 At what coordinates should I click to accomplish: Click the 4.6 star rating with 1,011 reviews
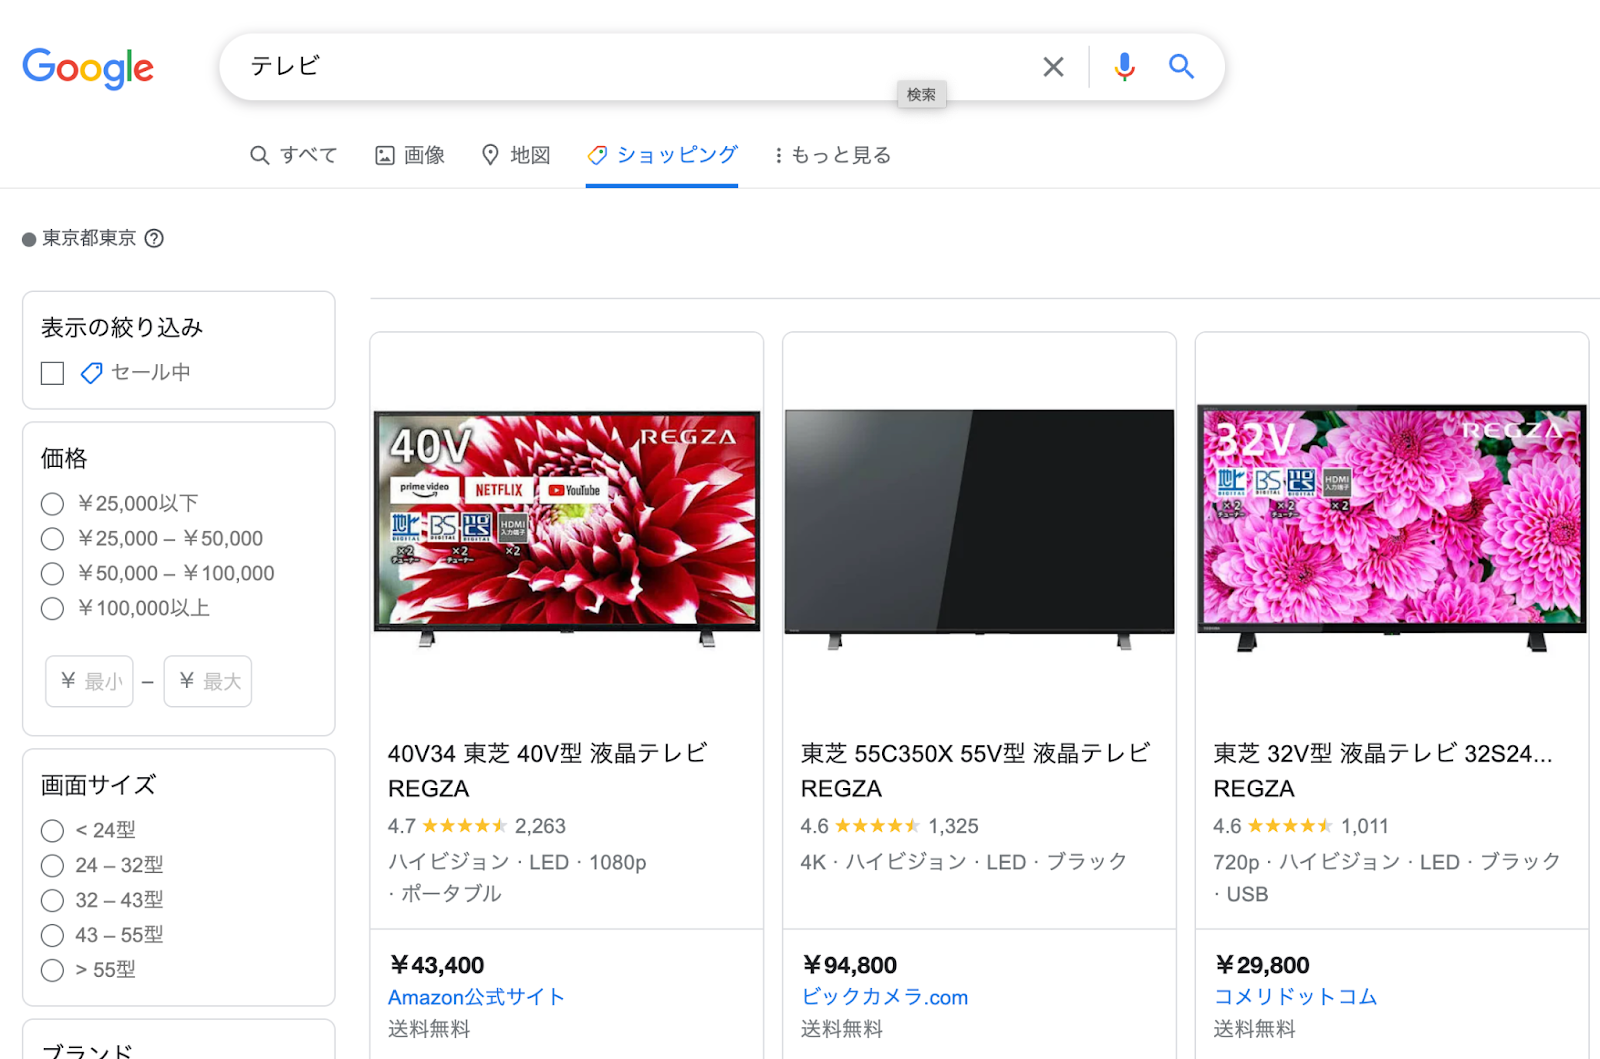click(1301, 826)
